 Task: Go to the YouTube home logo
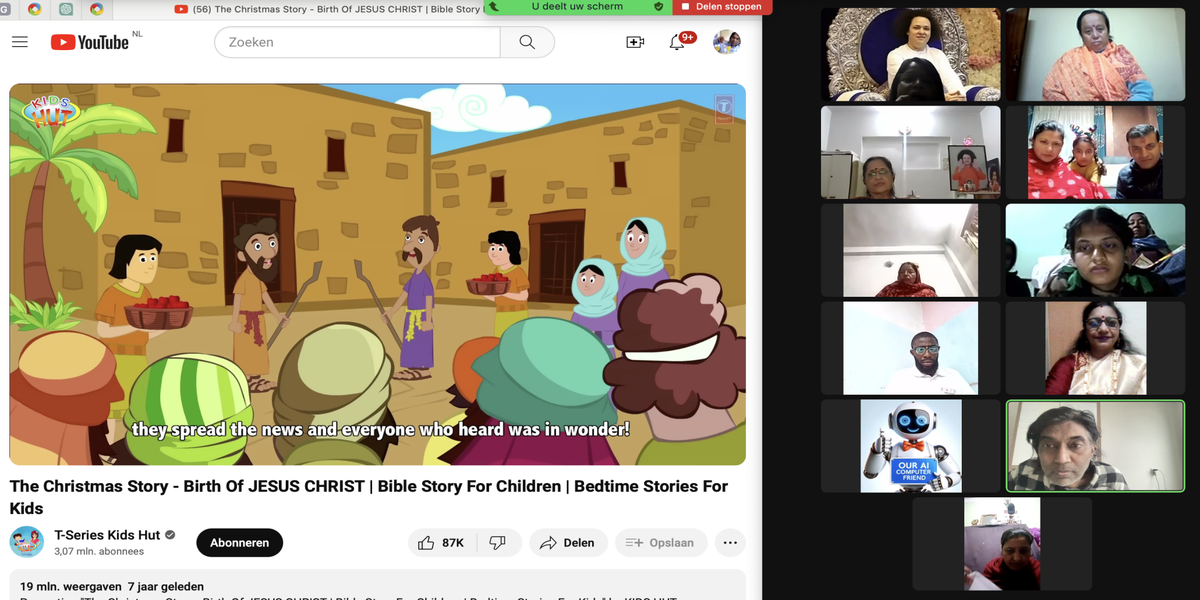pos(89,42)
